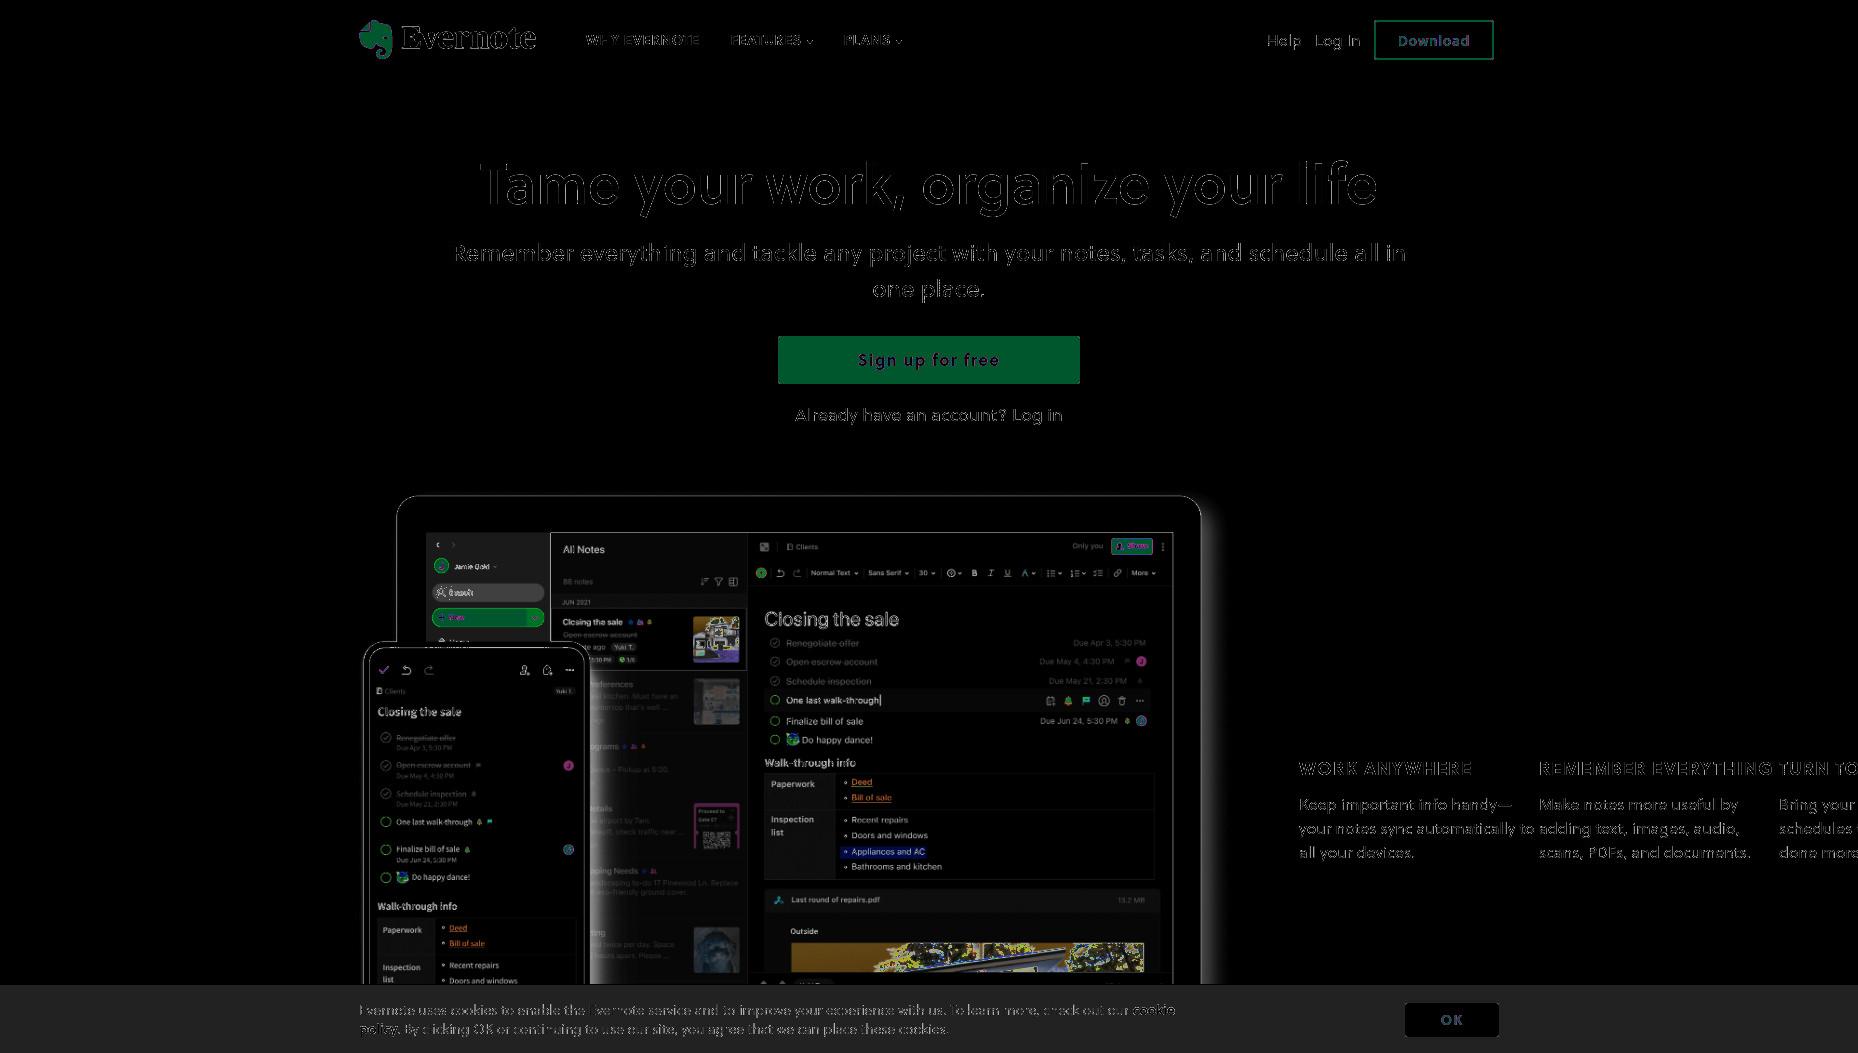Screen dimensions: 1858x1053
Task: Open the numbered list dropdown in toolbar
Action: point(1077,573)
